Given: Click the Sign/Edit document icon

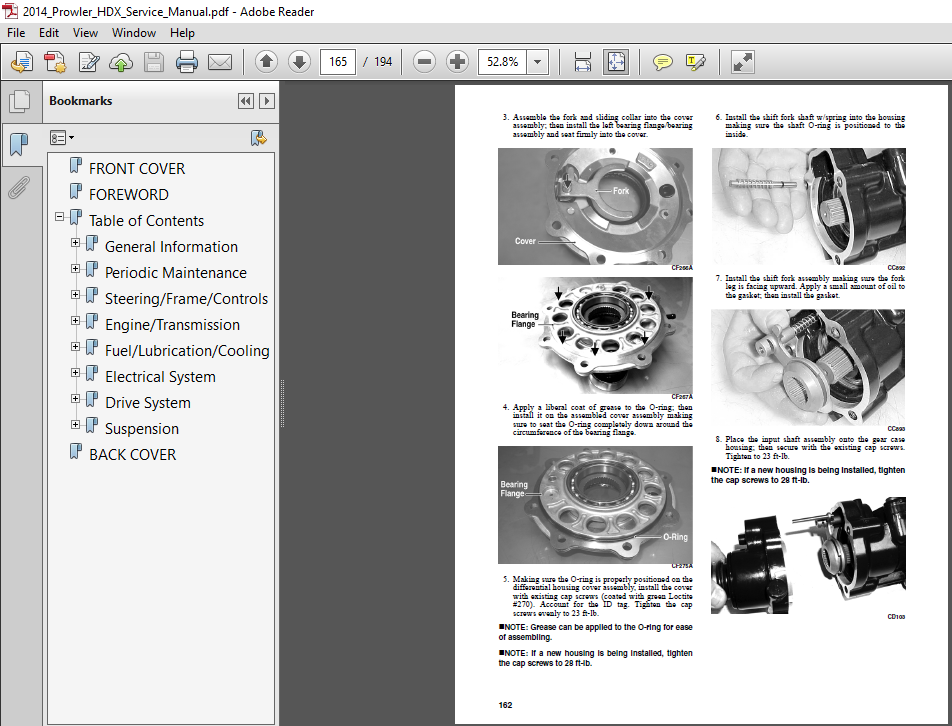Looking at the screenshot, I should click(89, 62).
